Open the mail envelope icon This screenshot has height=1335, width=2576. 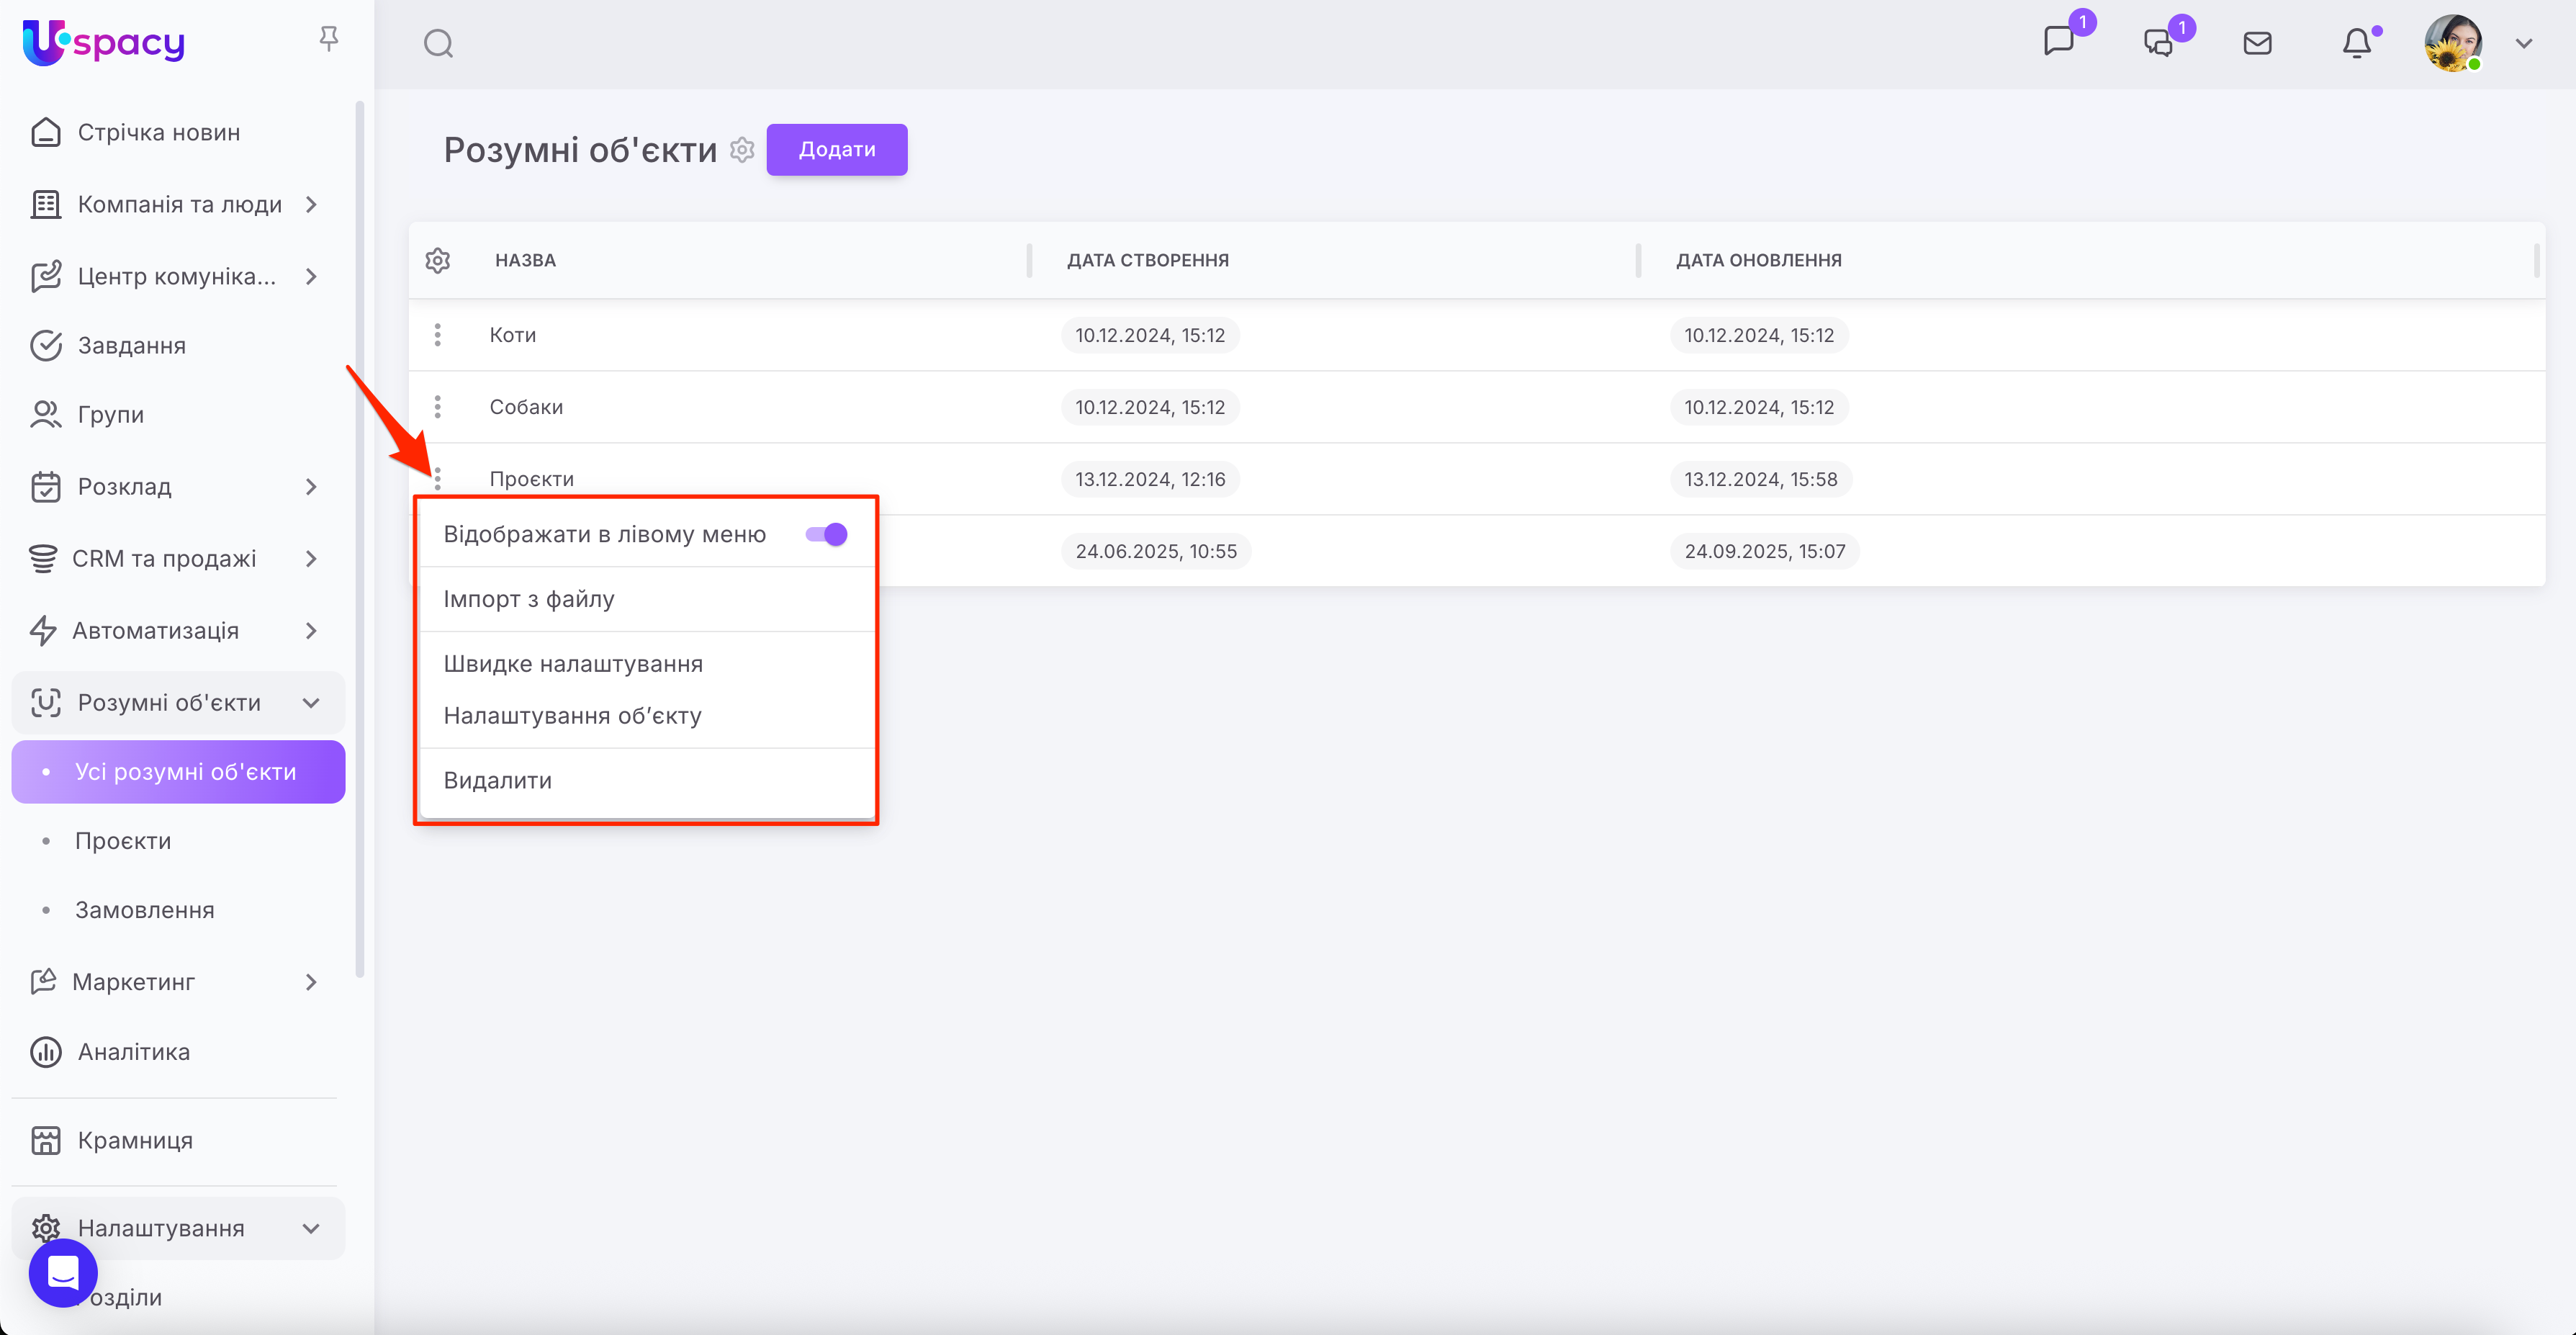point(2257,43)
